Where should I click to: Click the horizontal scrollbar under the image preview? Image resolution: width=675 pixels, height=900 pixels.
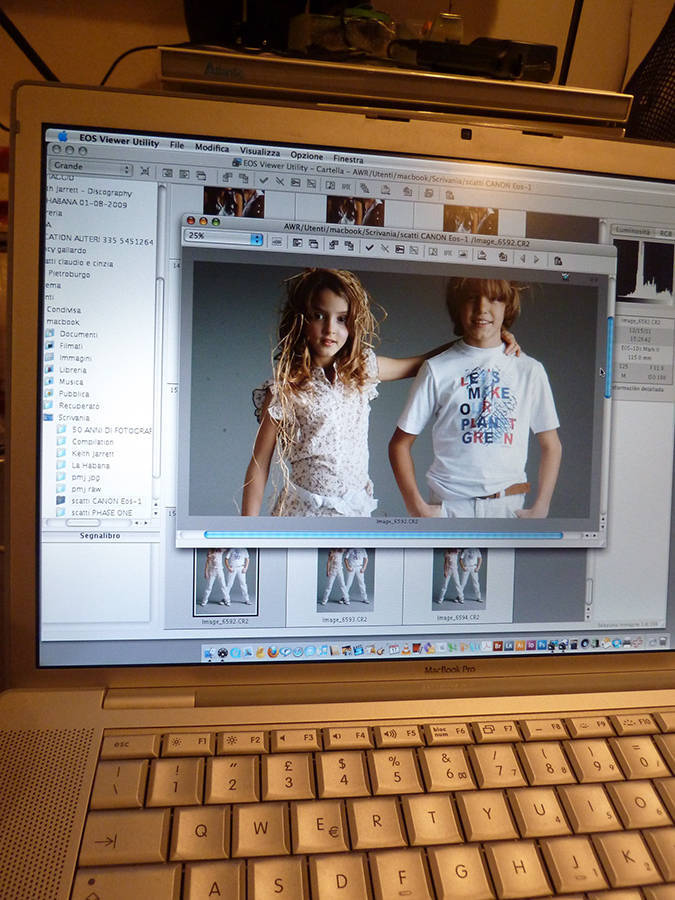click(x=384, y=535)
